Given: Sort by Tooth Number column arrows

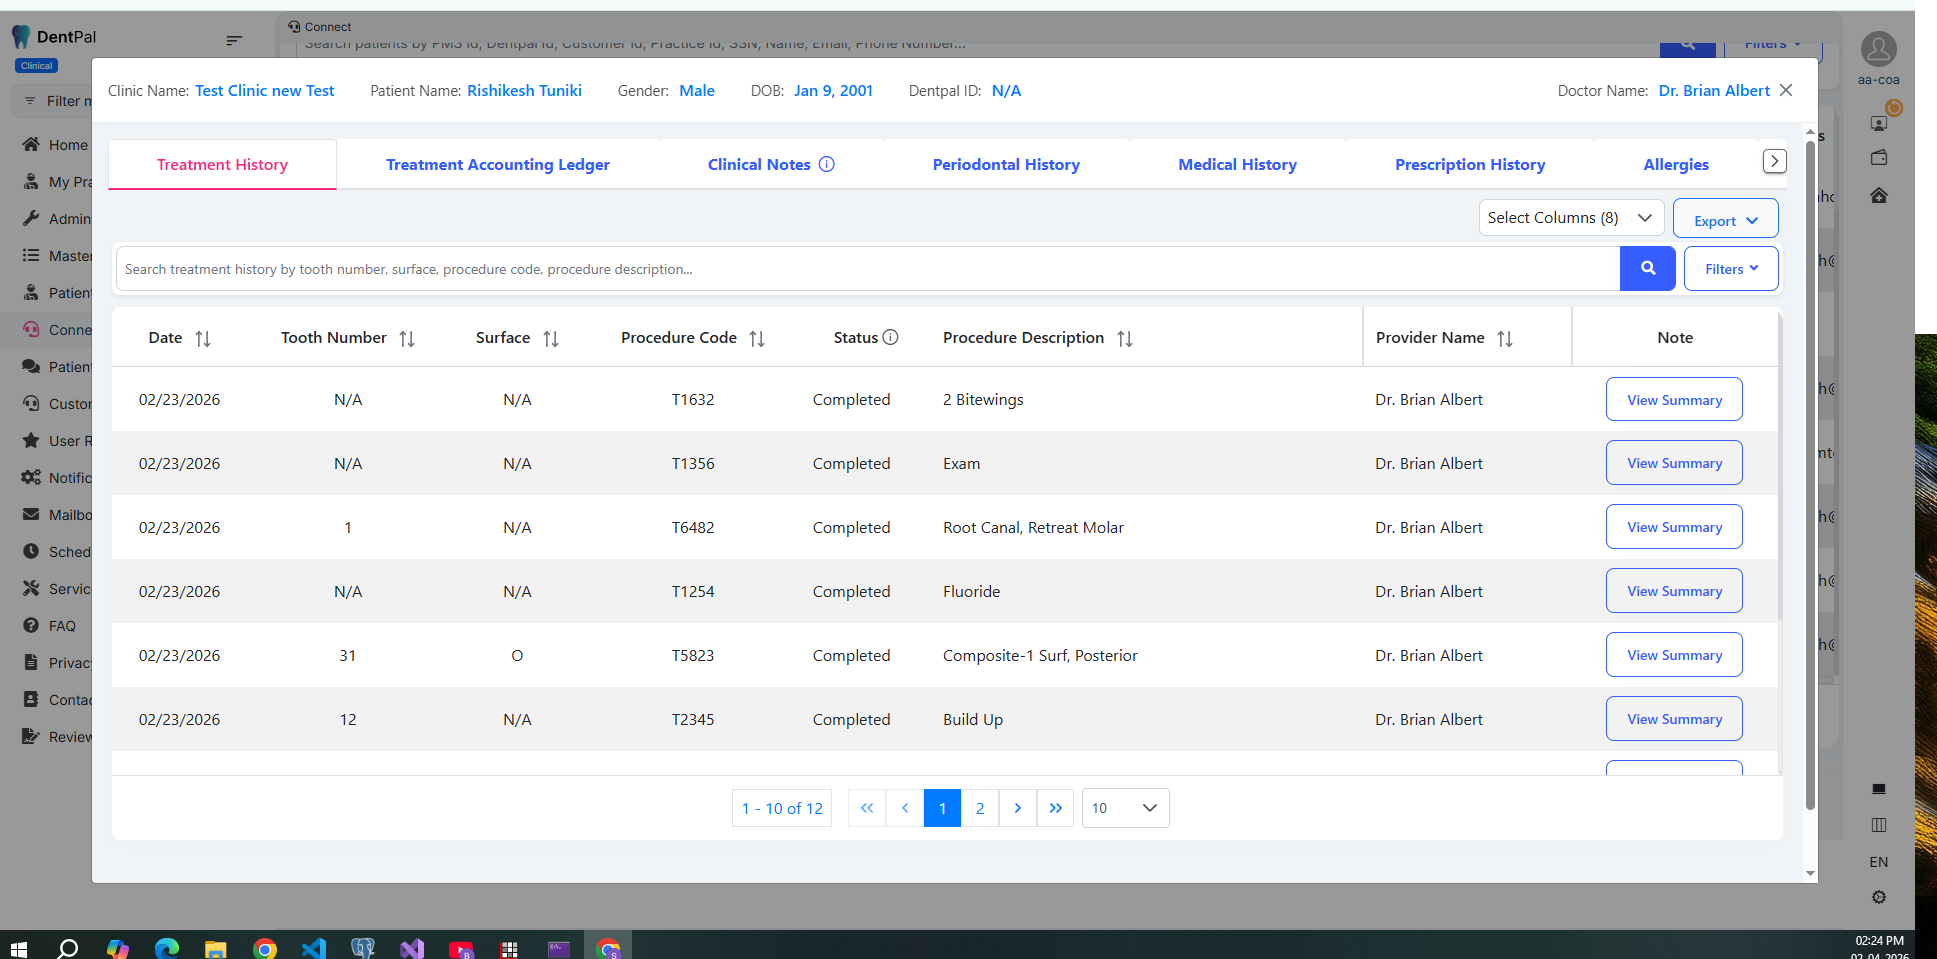Looking at the screenshot, I should [406, 339].
